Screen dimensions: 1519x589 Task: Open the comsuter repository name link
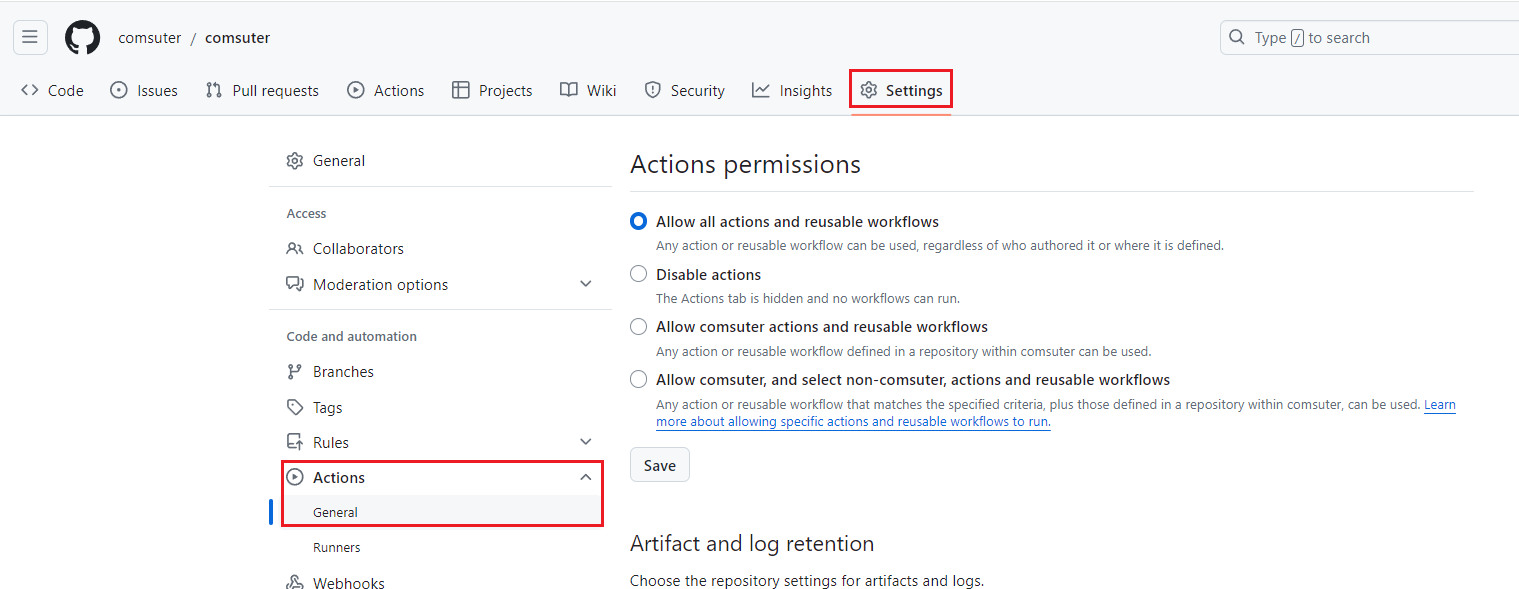238,38
